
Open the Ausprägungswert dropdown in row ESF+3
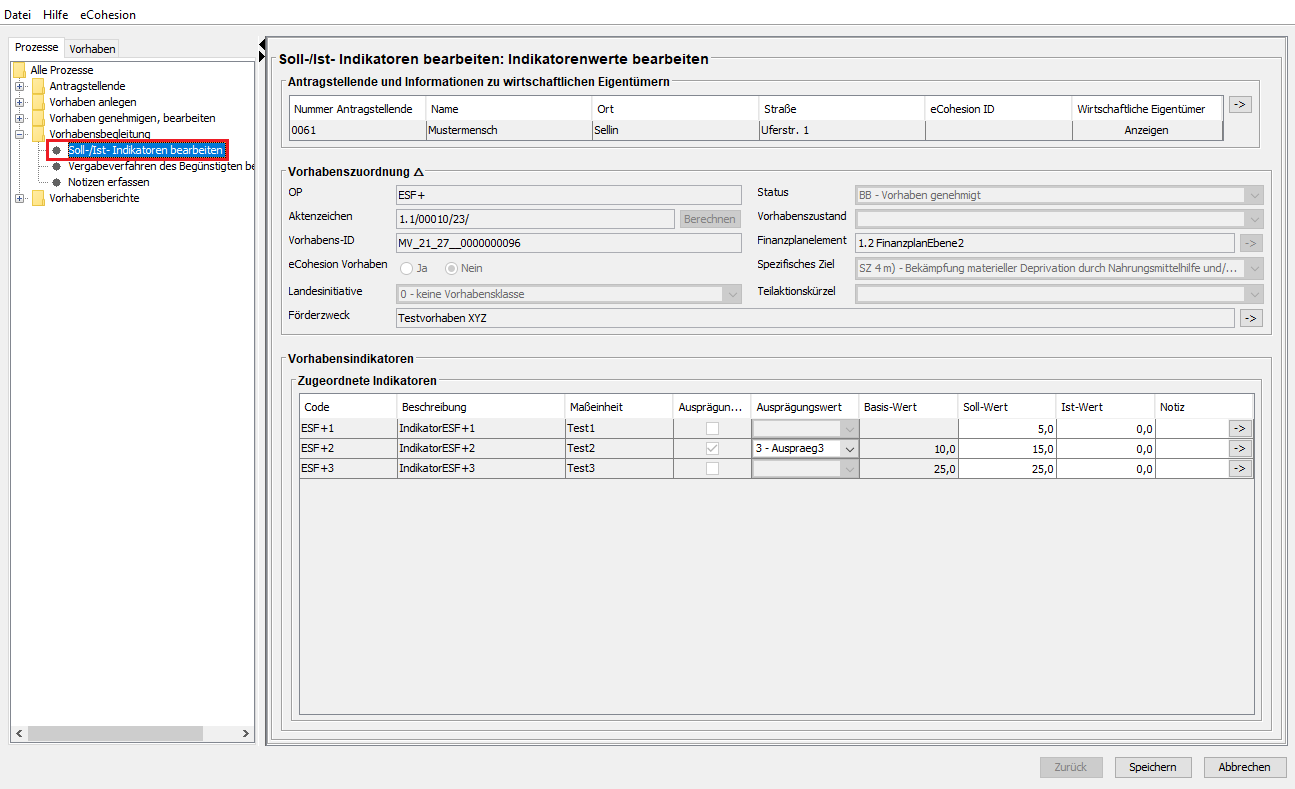pyautogui.click(x=849, y=469)
